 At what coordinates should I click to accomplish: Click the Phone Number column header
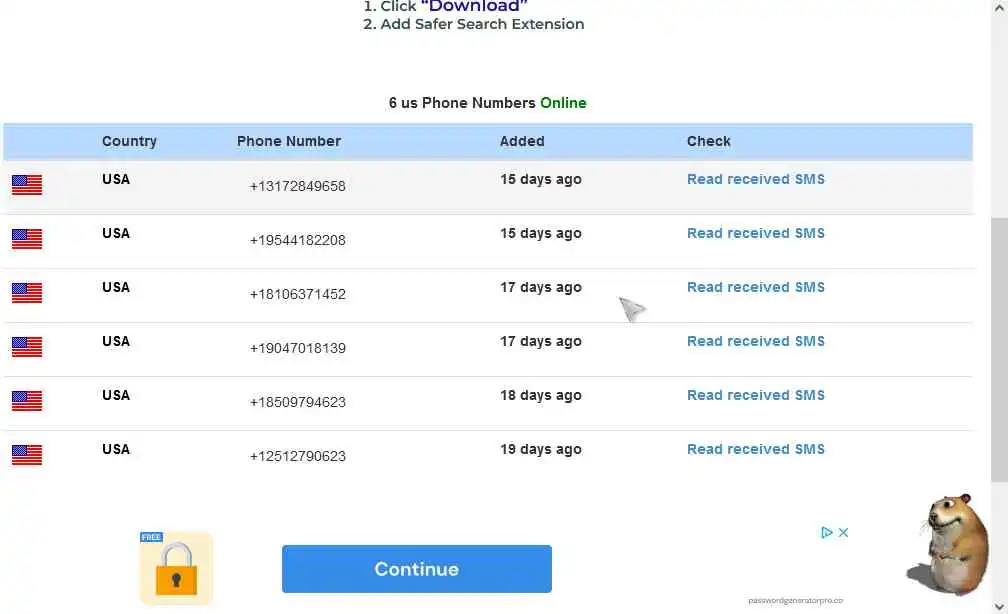pos(289,142)
